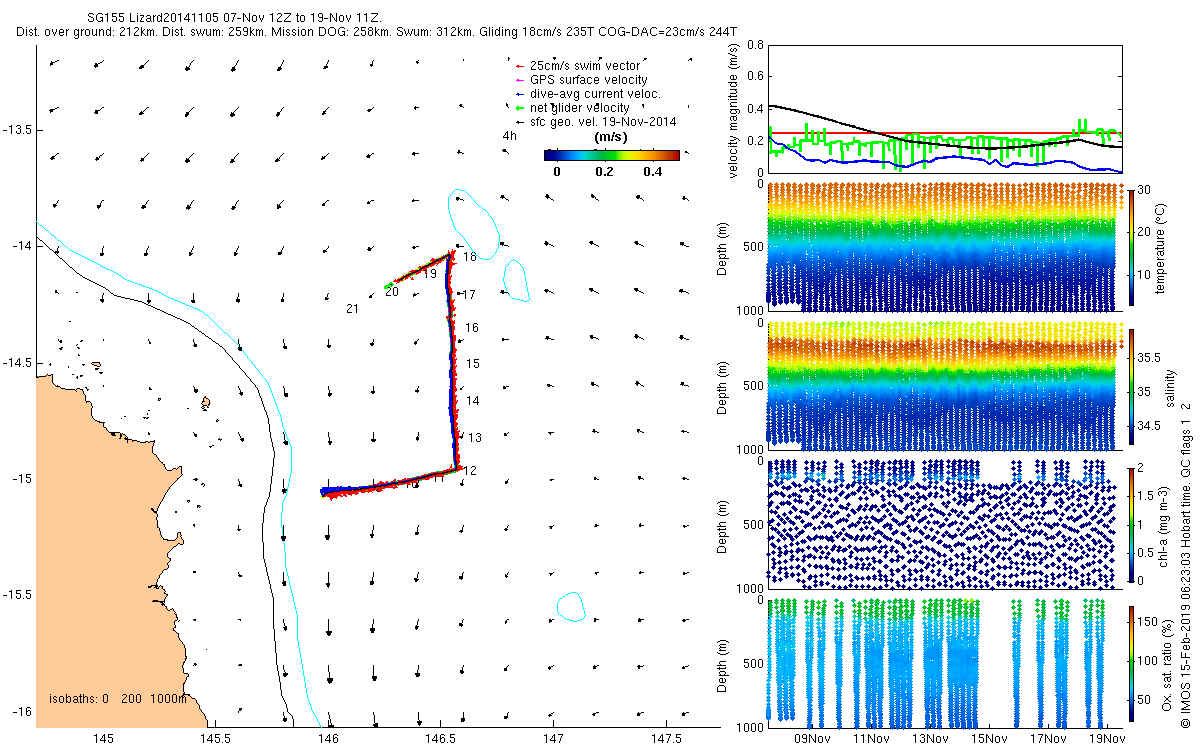Click the 'dive-avg current veloc.' legend entry

point(595,94)
